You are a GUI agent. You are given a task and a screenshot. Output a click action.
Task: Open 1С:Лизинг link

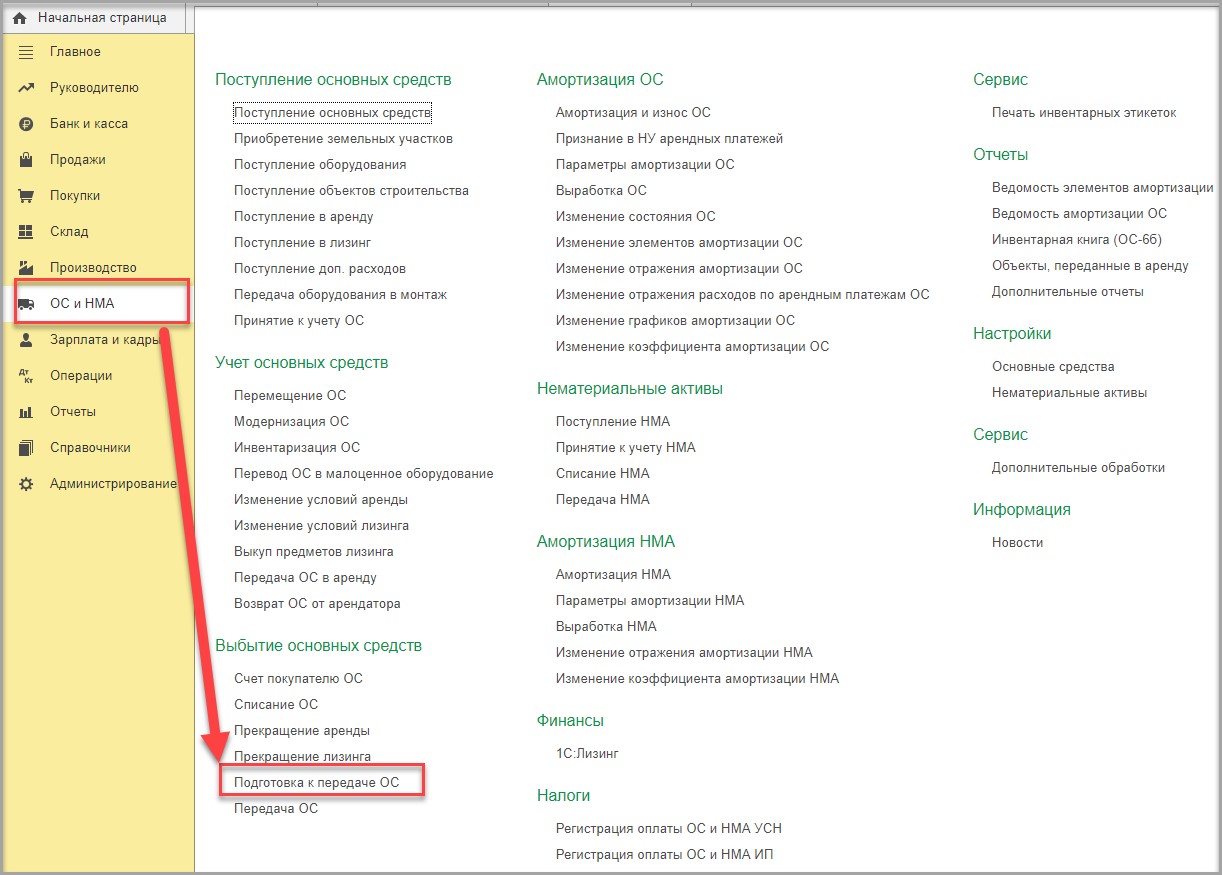[x=587, y=753]
